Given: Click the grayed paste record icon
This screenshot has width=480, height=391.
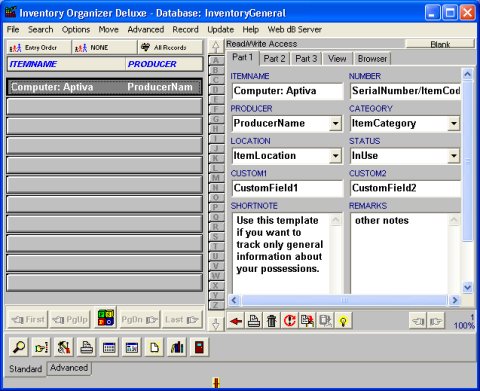Looking at the screenshot, I should pos(325,321).
